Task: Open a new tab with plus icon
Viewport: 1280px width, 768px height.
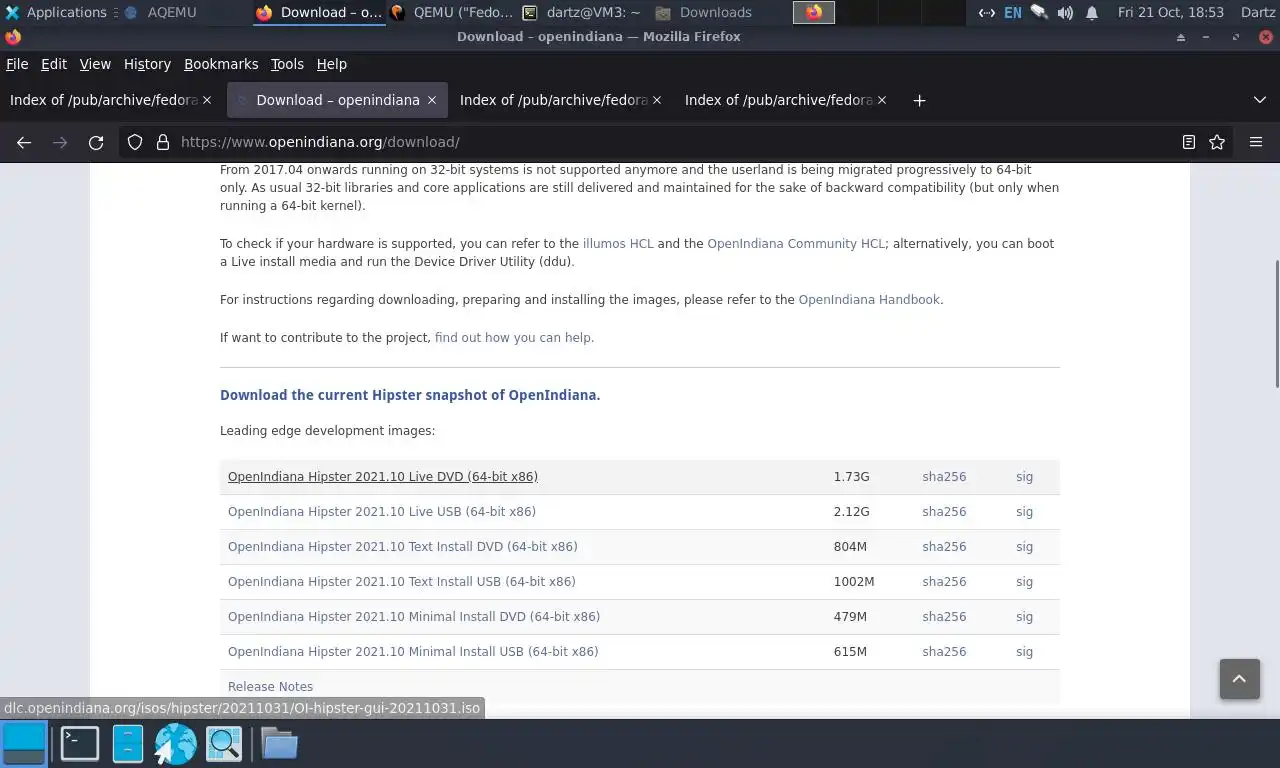Action: 919,100
